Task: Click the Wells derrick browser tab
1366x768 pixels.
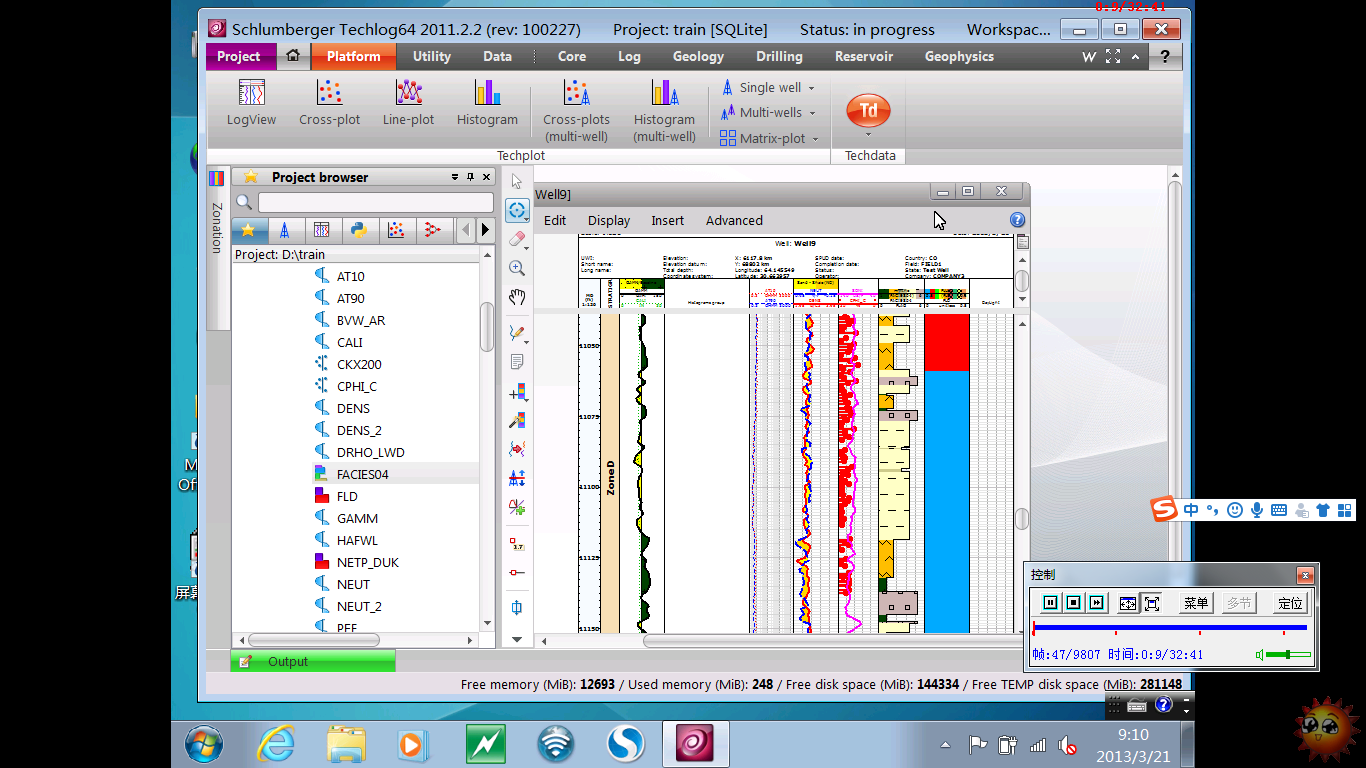Action: pyautogui.click(x=285, y=230)
